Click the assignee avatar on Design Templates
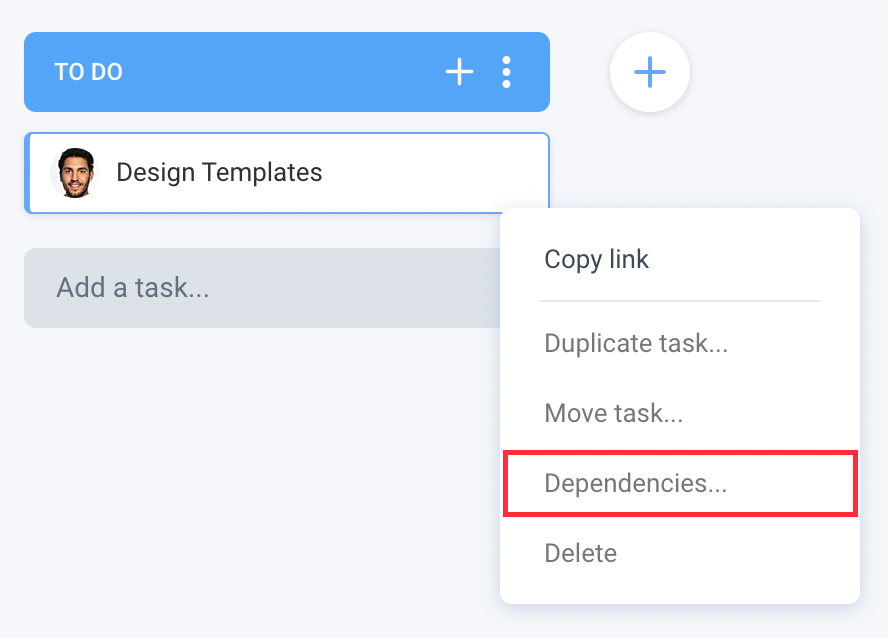888x638 pixels. click(75, 173)
